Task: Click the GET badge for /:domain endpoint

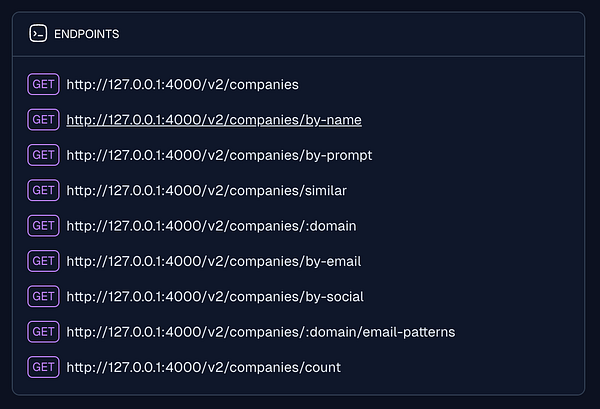Action: (43, 226)
